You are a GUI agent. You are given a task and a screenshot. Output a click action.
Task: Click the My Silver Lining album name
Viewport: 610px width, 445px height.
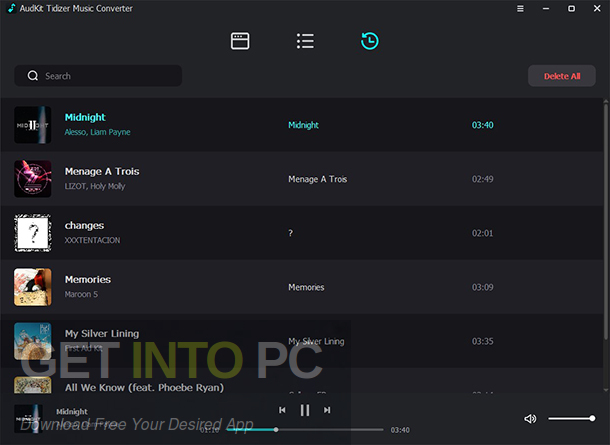tap(316, 341)
